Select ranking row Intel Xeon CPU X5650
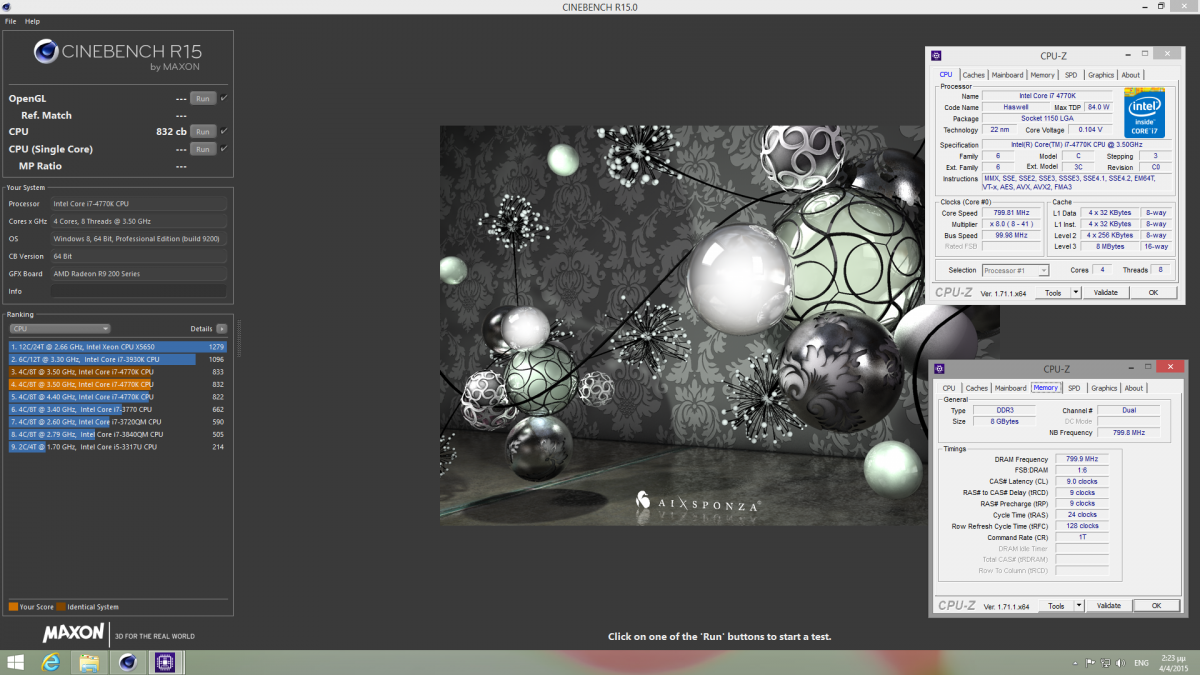The height and width of the screenshot is (675, 1200). coord(118,347)
